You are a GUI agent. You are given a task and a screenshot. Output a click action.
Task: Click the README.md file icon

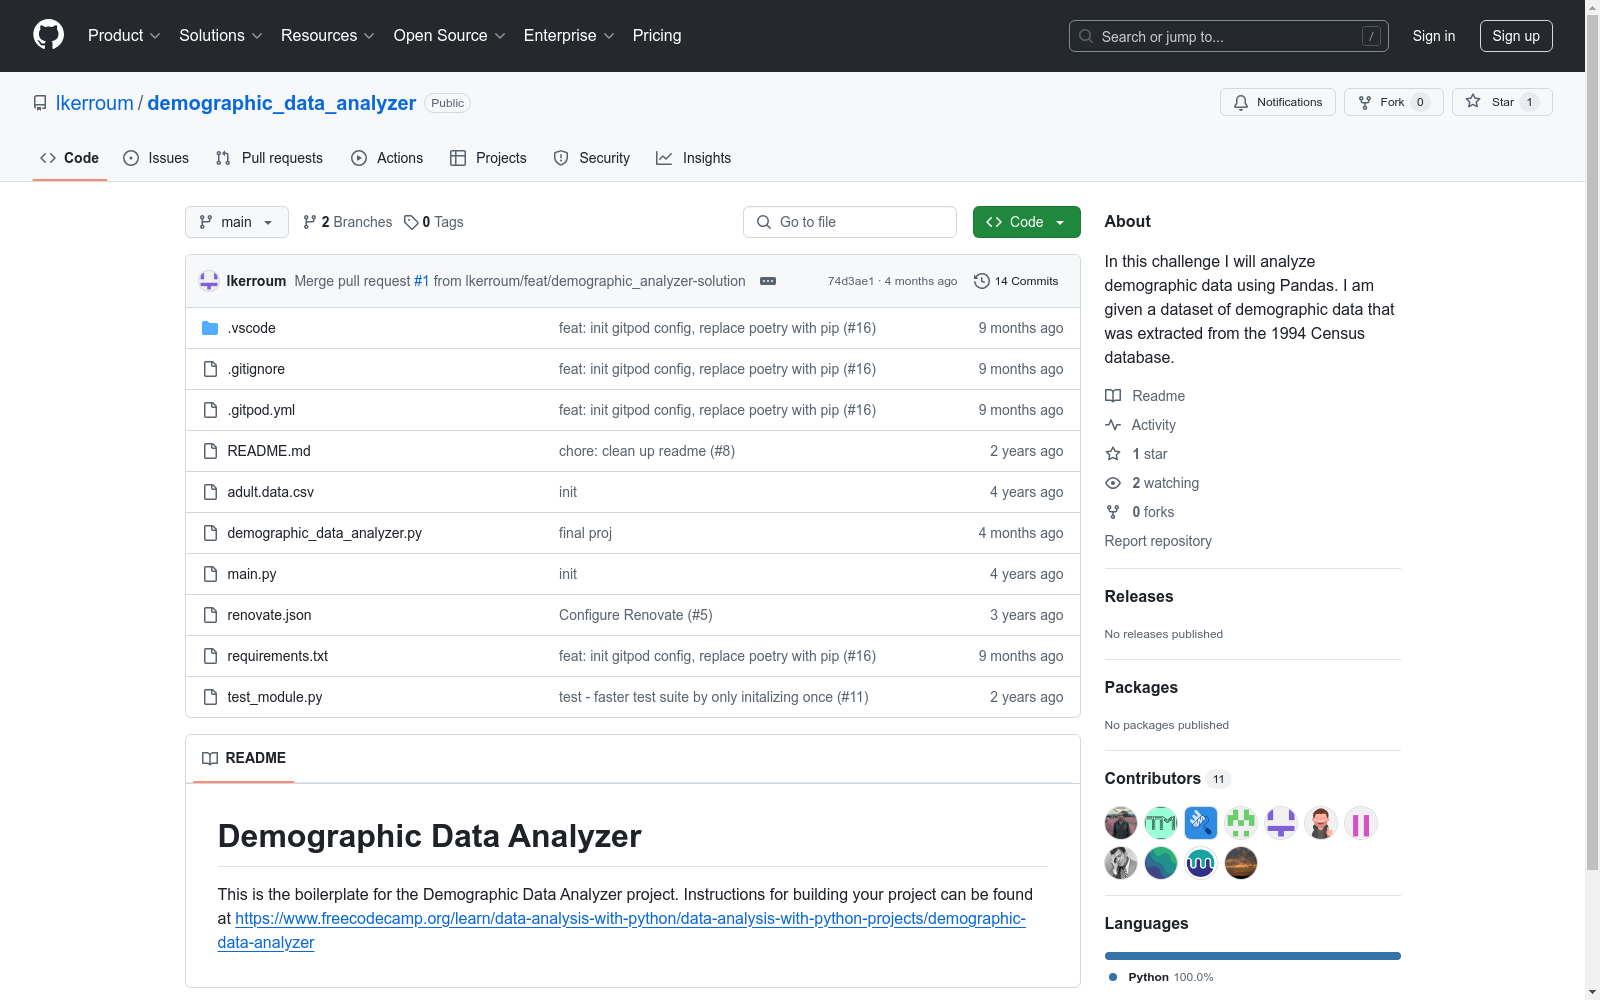point(210,451)
